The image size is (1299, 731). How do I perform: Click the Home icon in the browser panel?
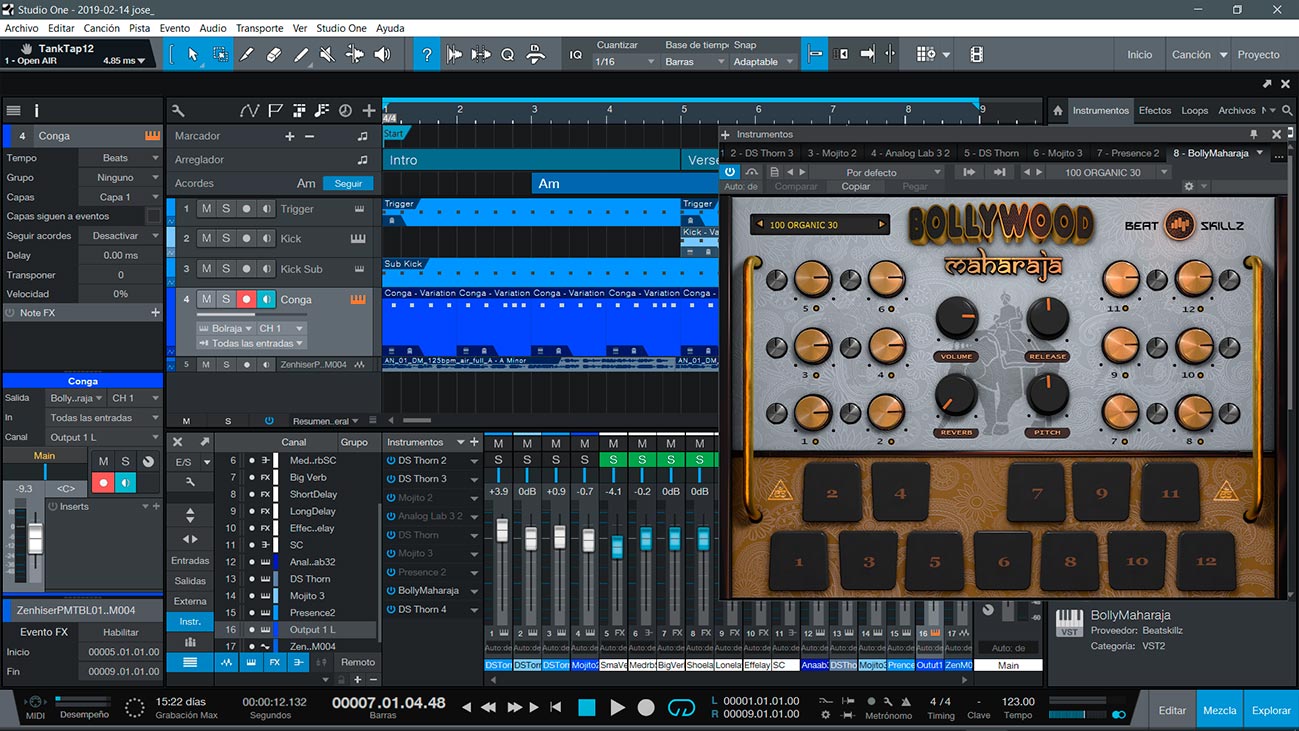tap(1058, 111)
